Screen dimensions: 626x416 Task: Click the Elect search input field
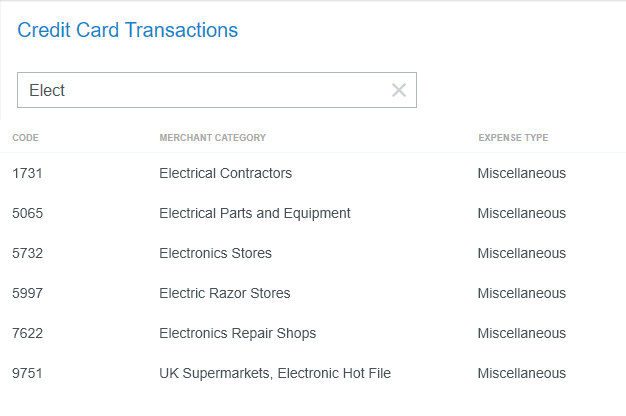(200, 90)
